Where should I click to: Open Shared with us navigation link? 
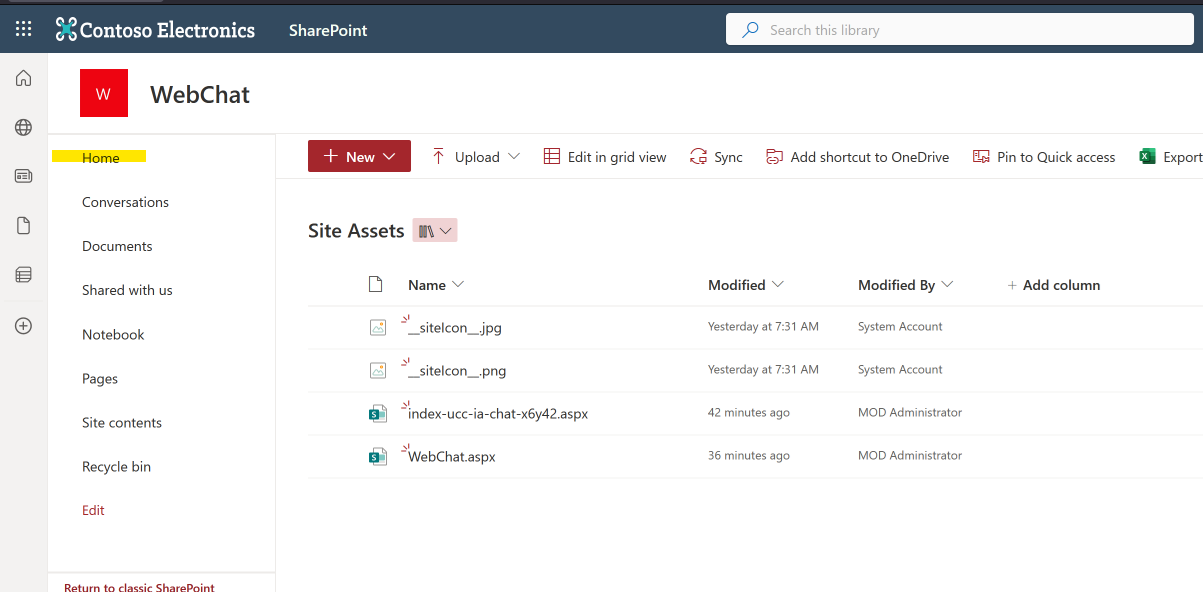click(127, 290)
